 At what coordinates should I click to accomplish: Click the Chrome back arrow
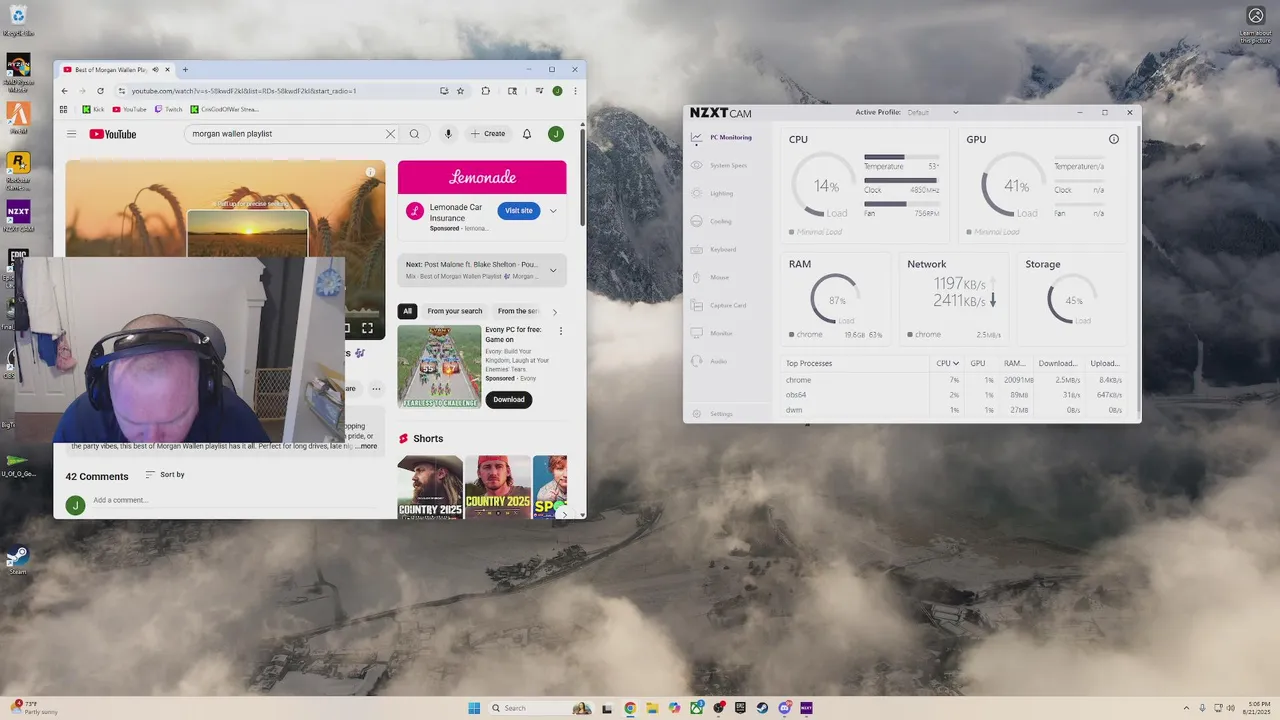pos(65,91)
